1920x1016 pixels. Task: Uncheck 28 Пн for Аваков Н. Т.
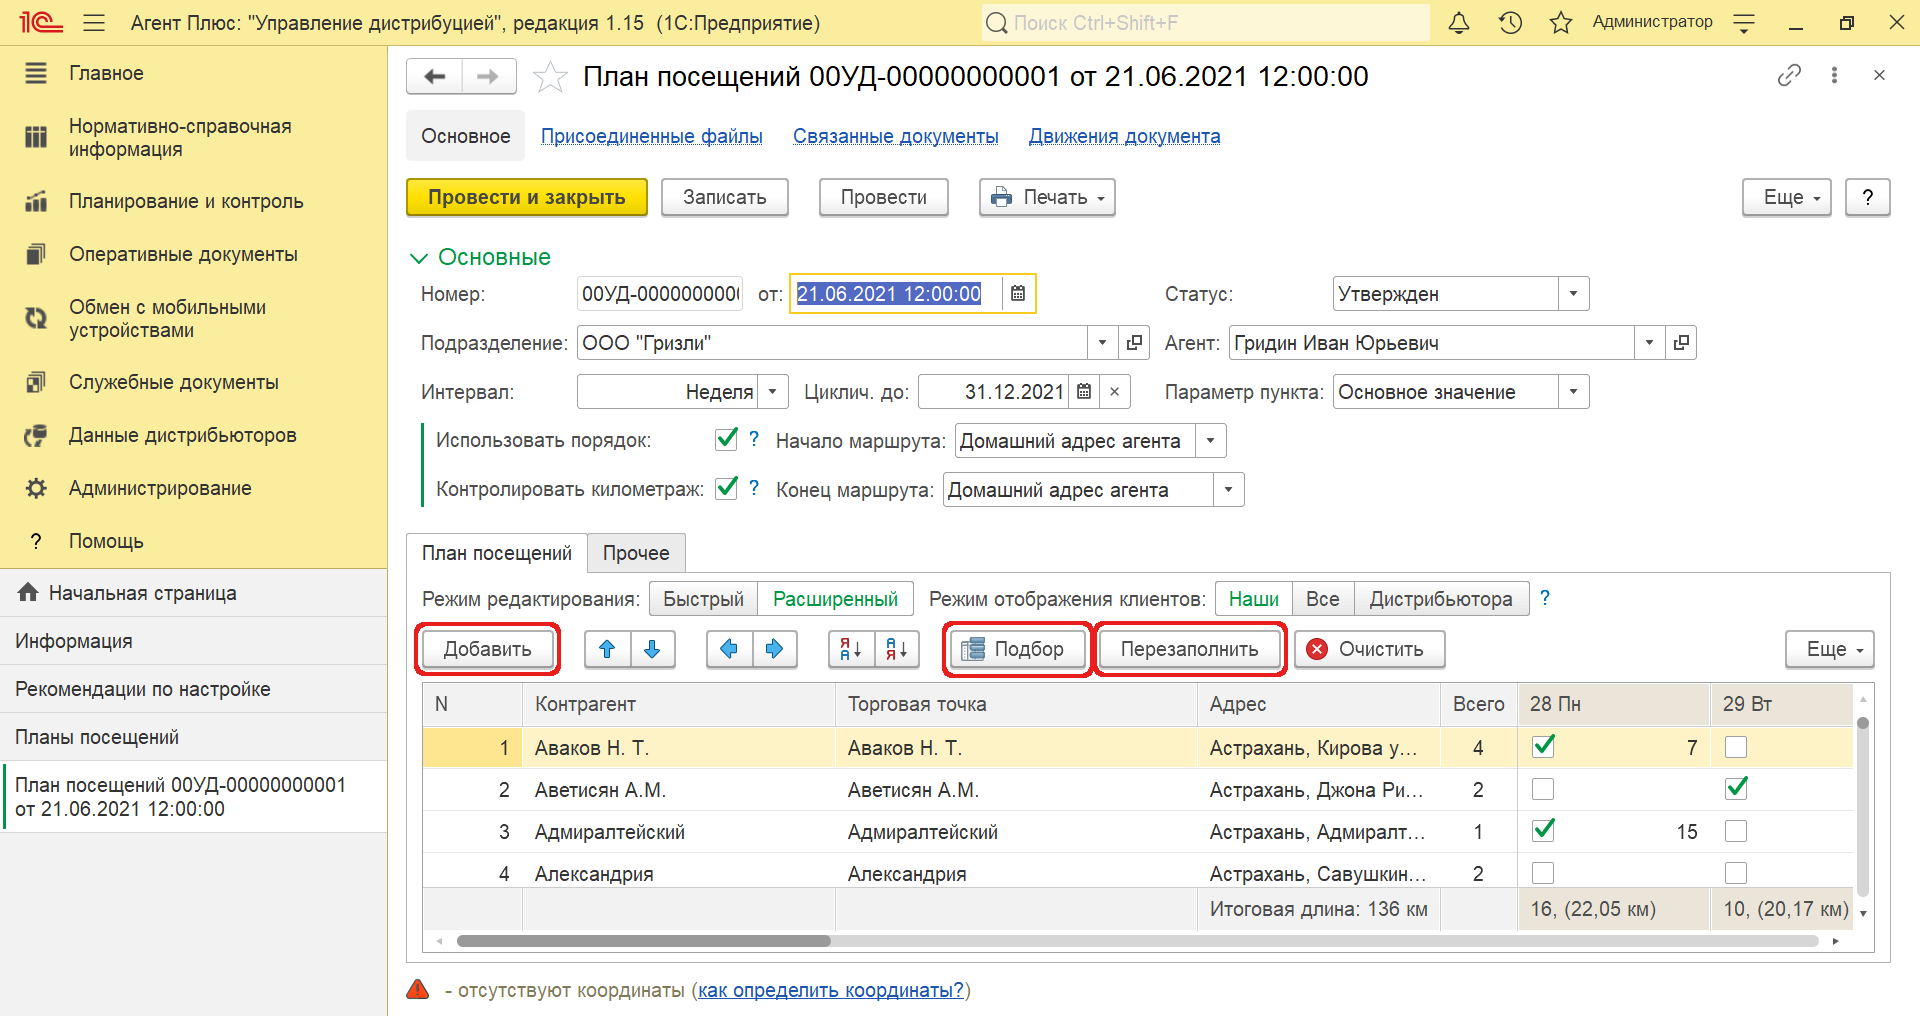[1543, 747]
